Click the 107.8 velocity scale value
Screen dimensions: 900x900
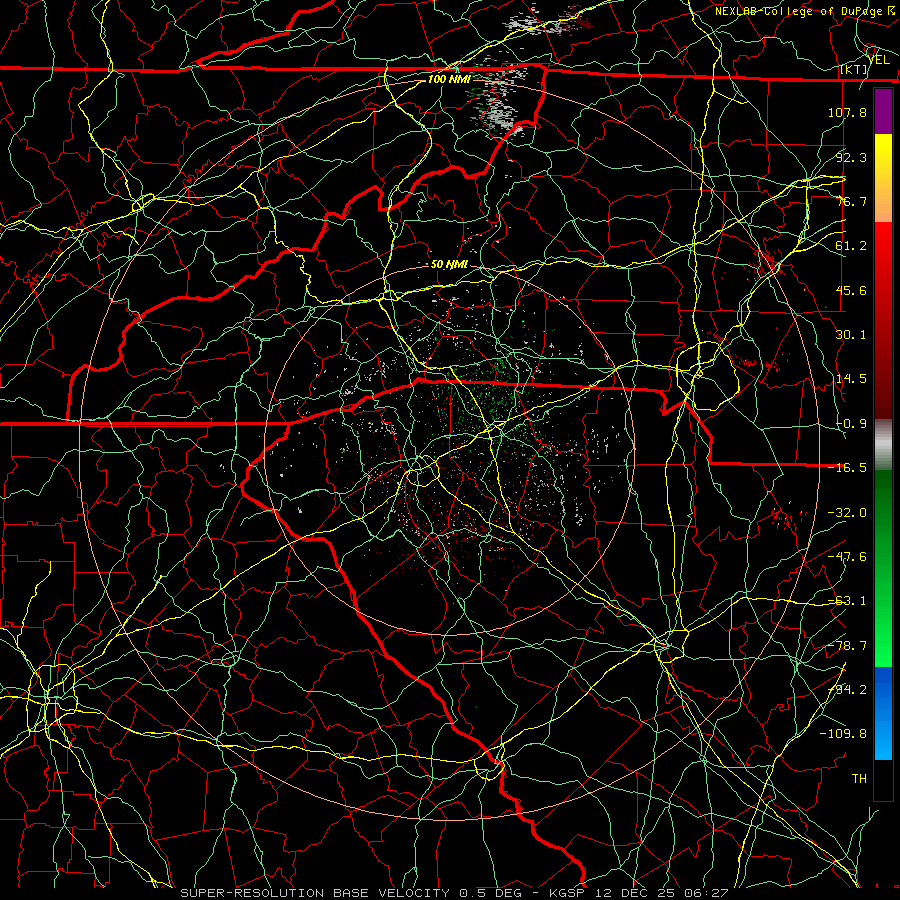coord(847,112)
